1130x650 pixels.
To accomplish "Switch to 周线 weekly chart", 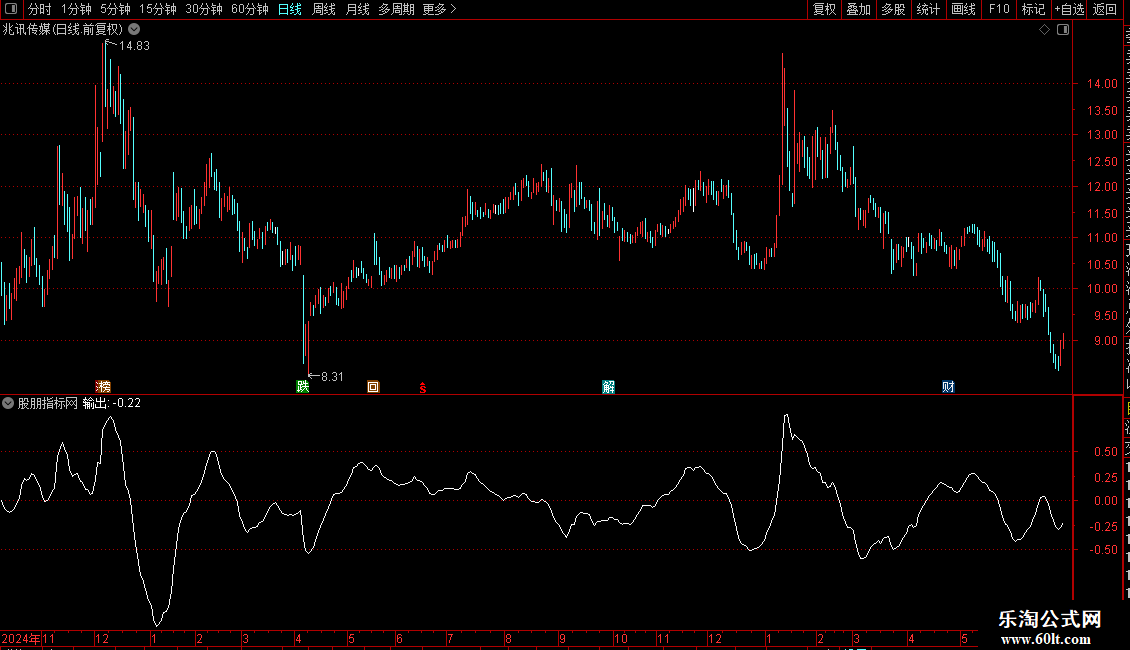I will coord(324,9).
